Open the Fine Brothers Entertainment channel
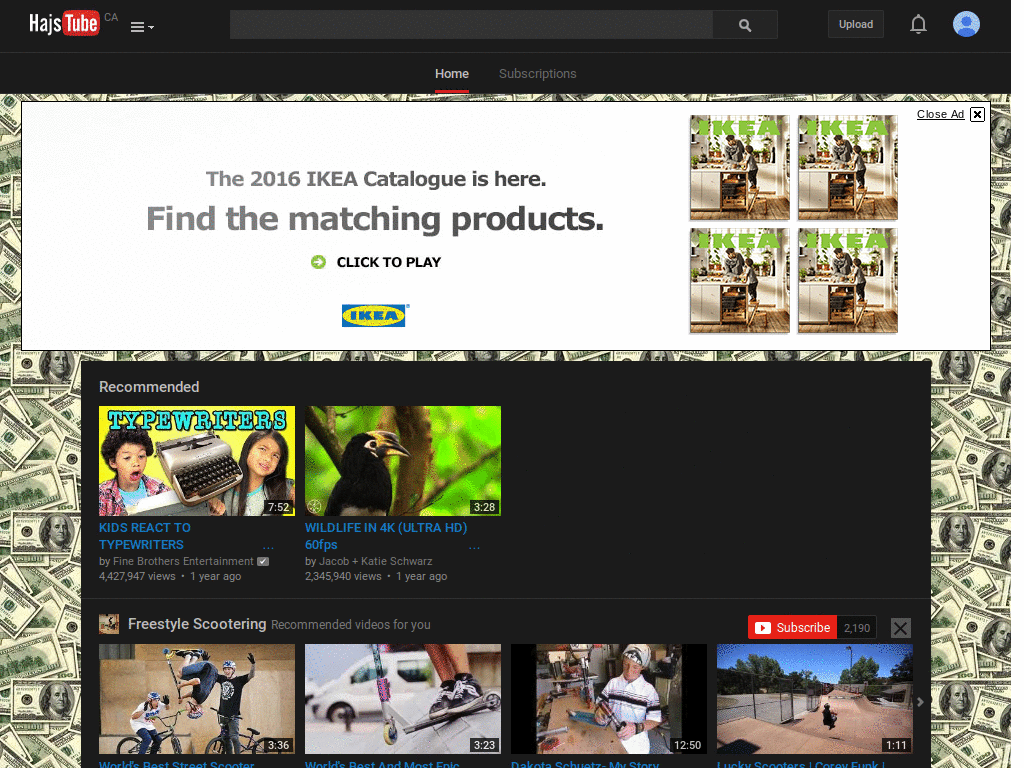Viewport: 1024px width, 768px height. 183,561
